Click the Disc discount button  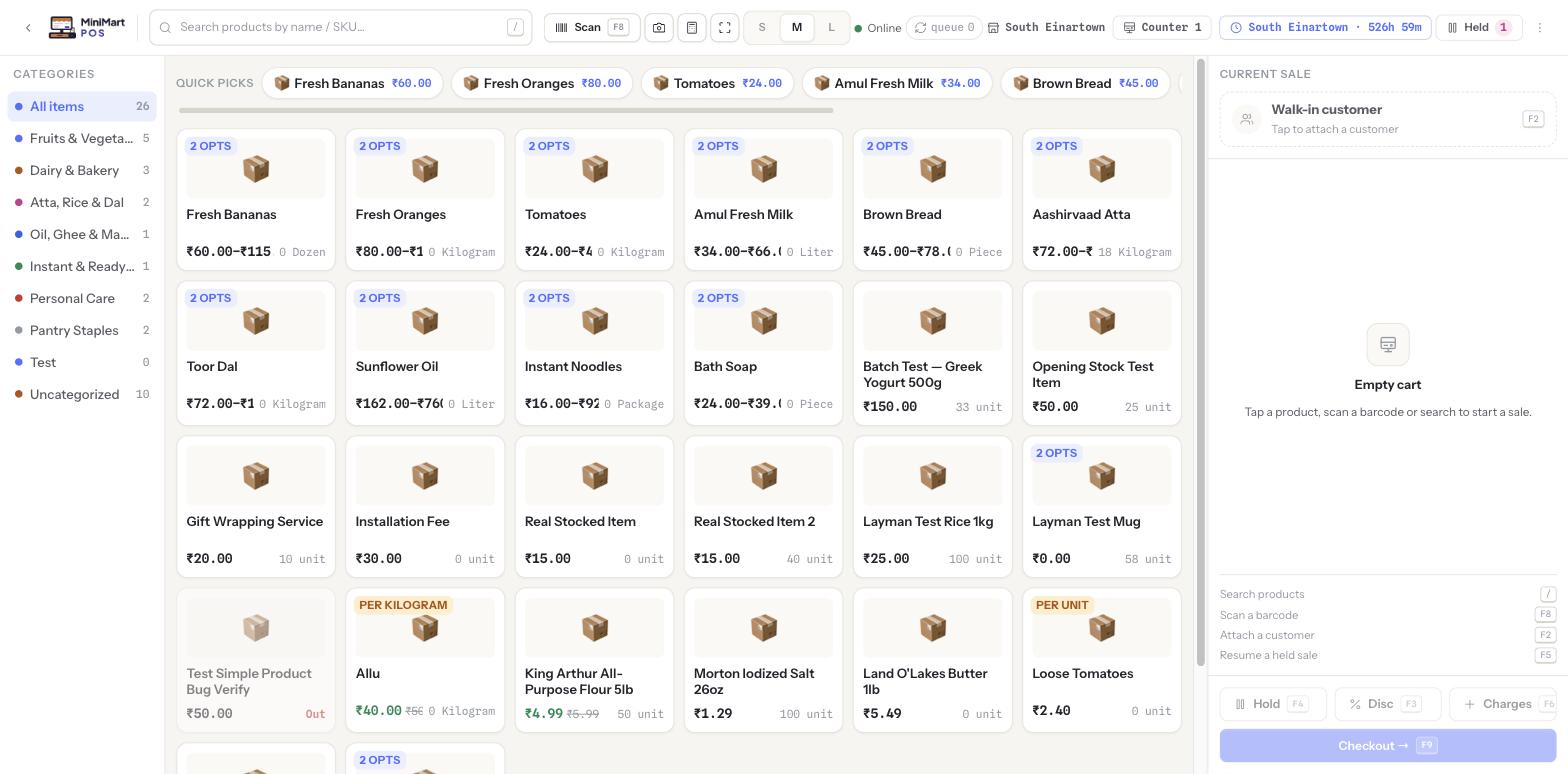pyautogui.click(x=1387, y=704)
